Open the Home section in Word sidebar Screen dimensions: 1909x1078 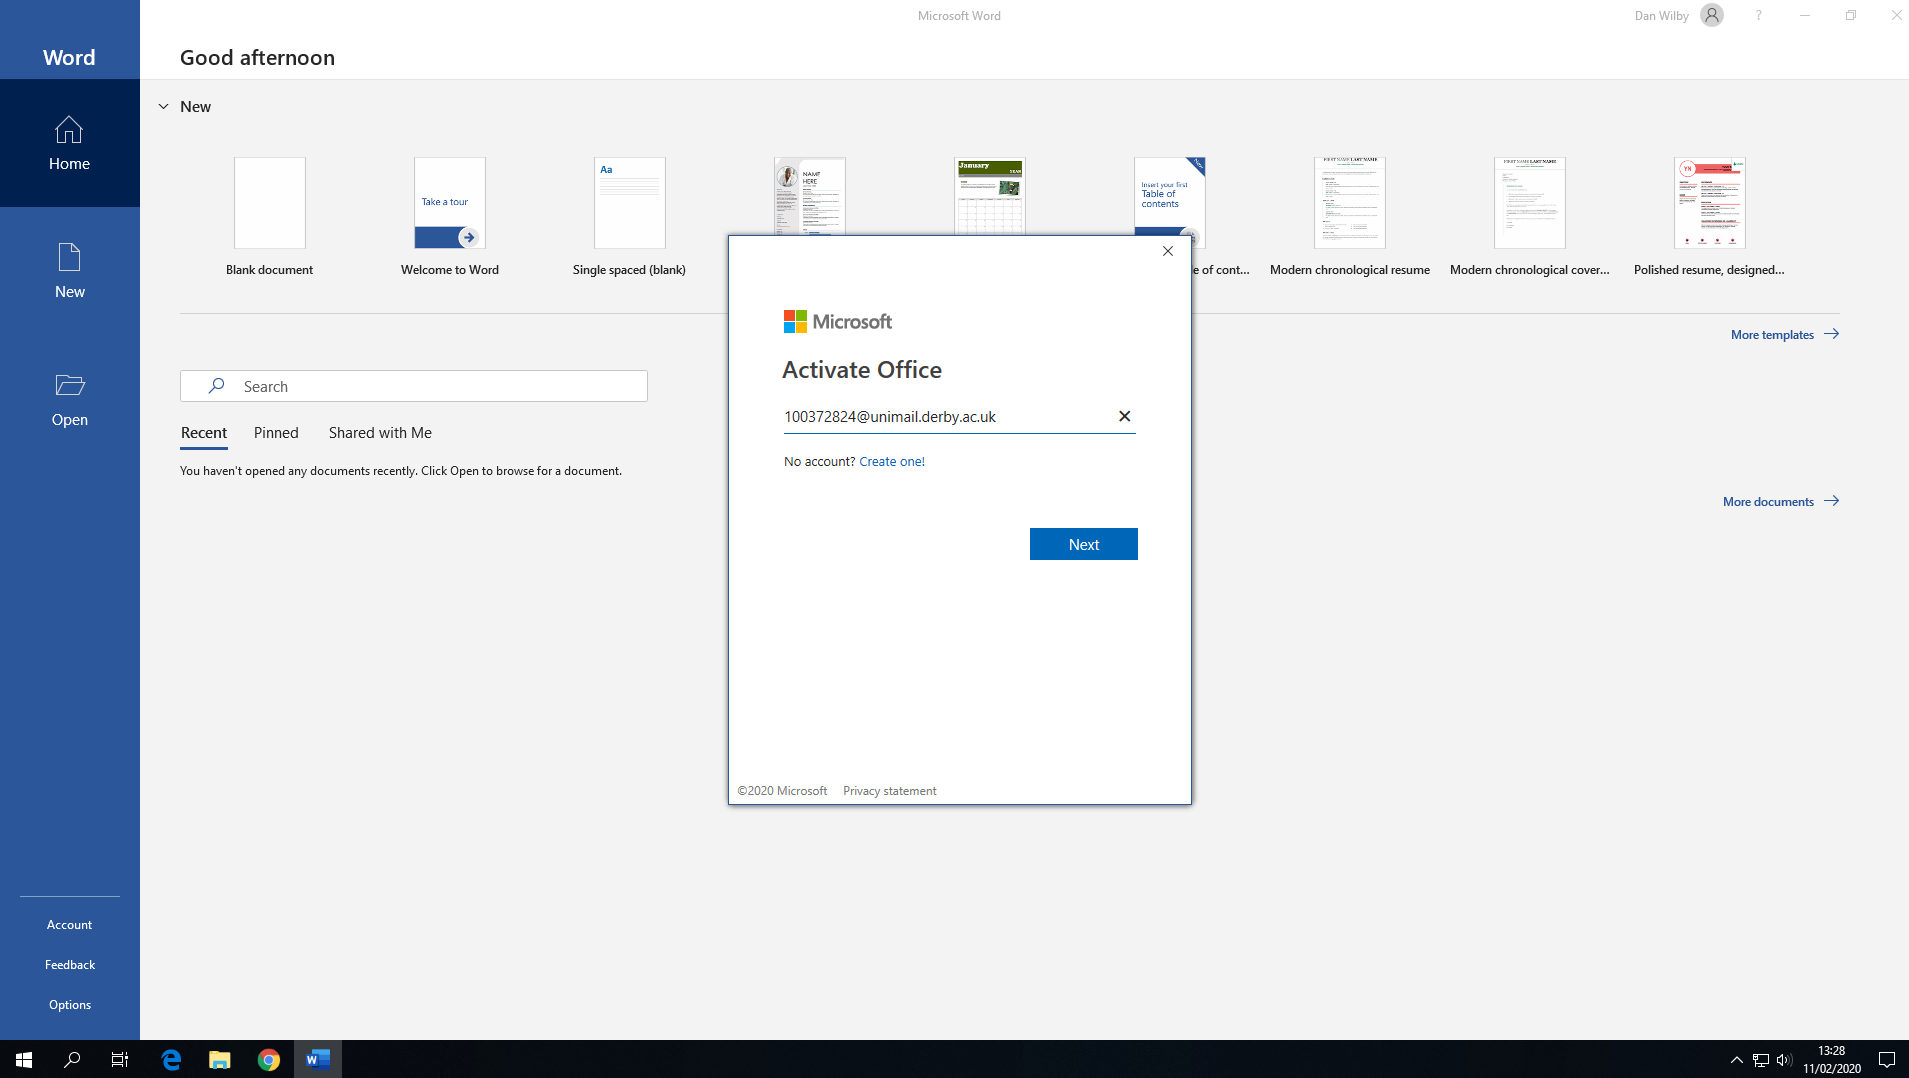[x=70, y=143]
